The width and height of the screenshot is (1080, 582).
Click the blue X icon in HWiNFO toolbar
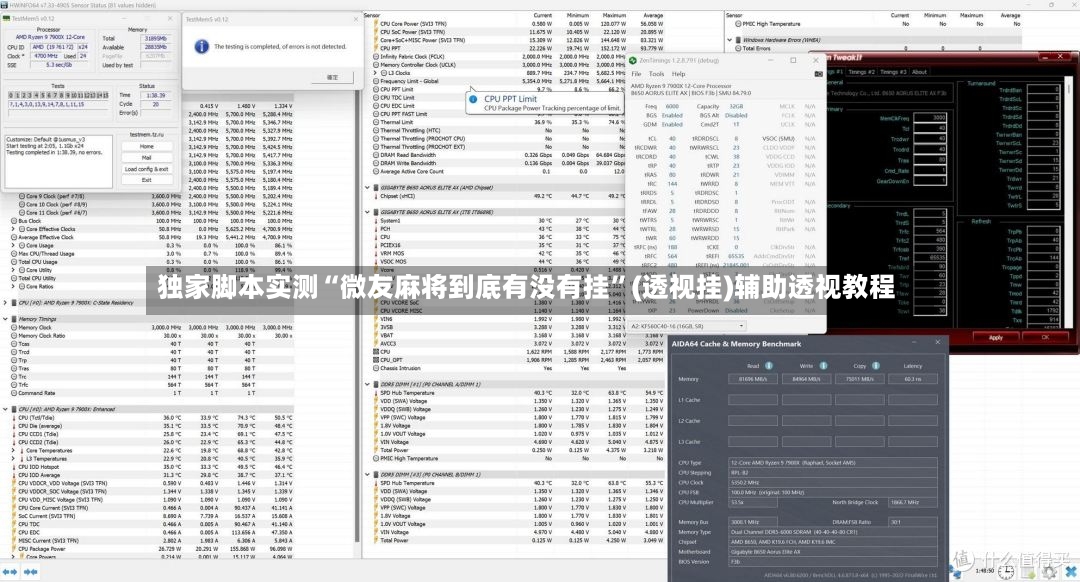(1070, 572)
